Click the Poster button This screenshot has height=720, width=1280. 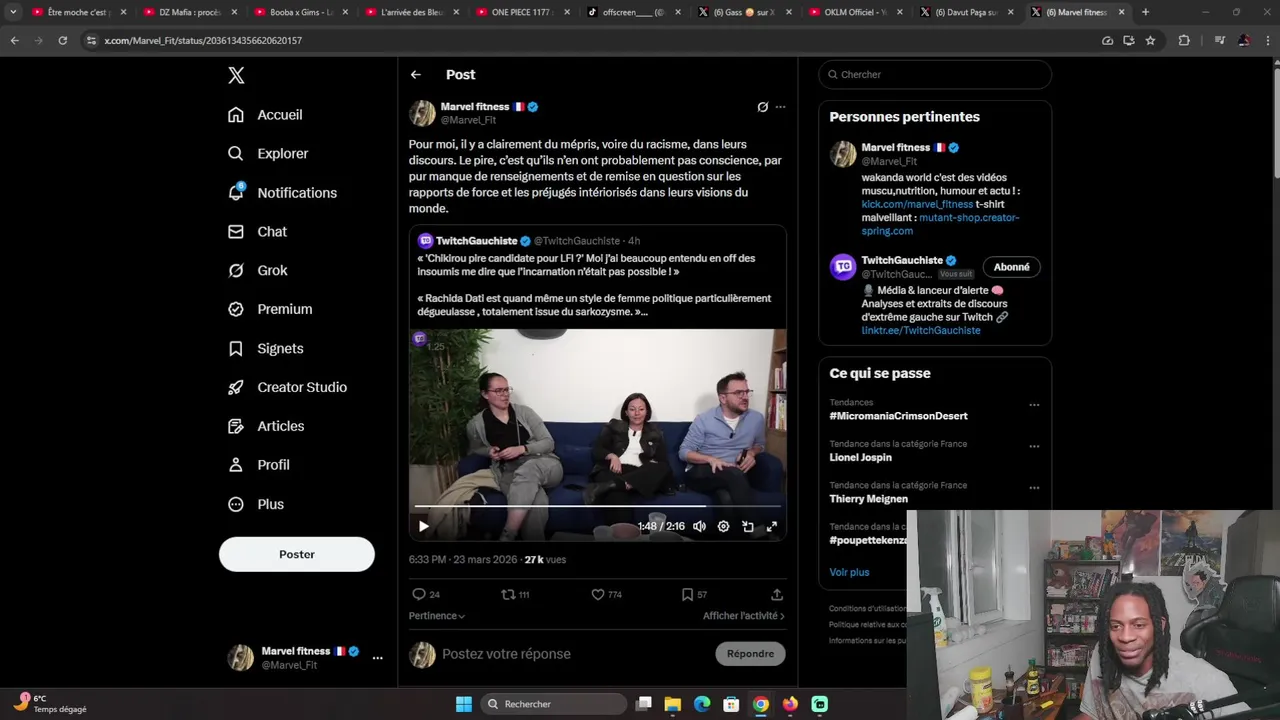[297, 554]
